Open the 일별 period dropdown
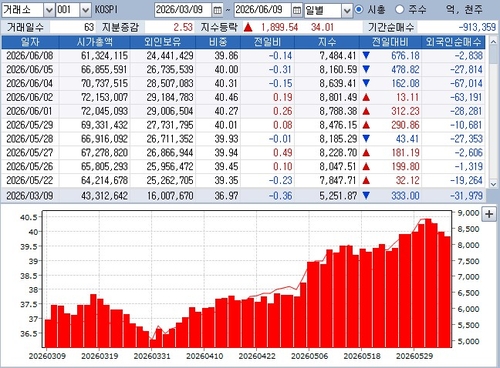The width and height of the screenshot is (500, 368). (347, 10)
